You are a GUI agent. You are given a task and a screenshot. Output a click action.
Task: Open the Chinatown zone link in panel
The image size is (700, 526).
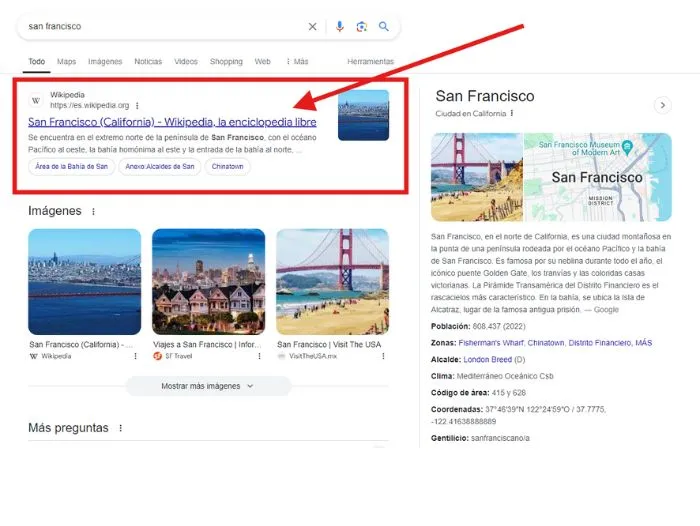546,343
